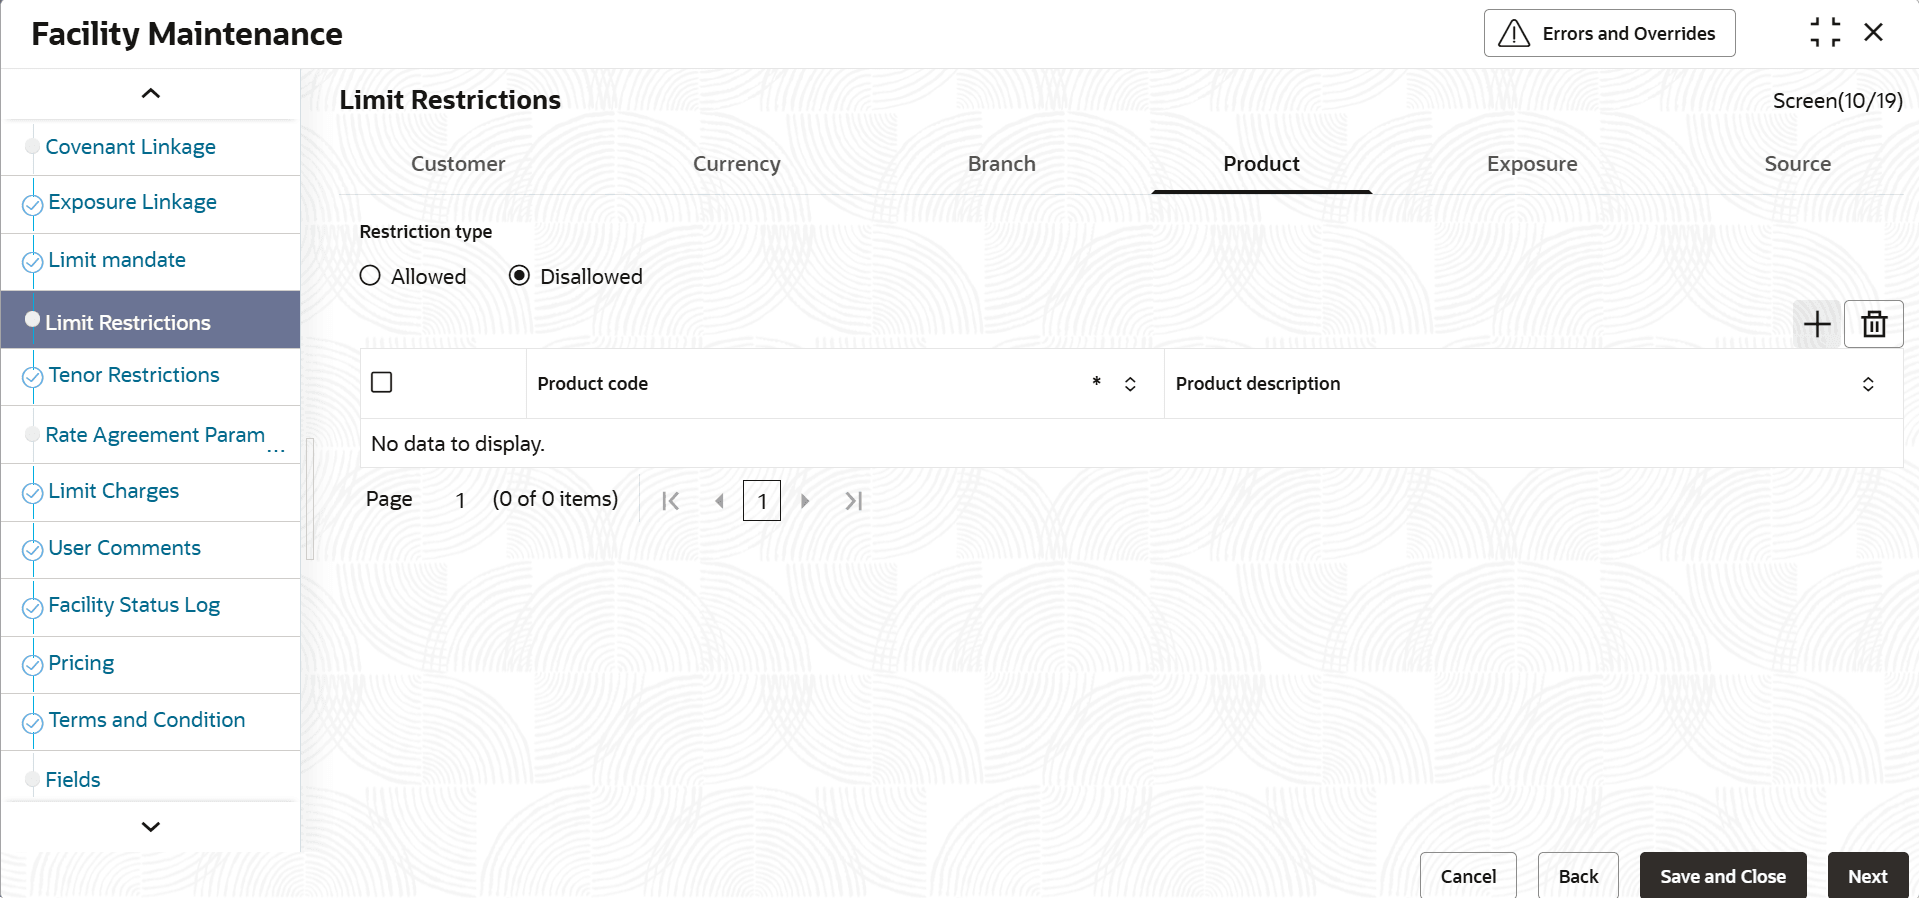Click the add row plus icon

pos(1816,324)
